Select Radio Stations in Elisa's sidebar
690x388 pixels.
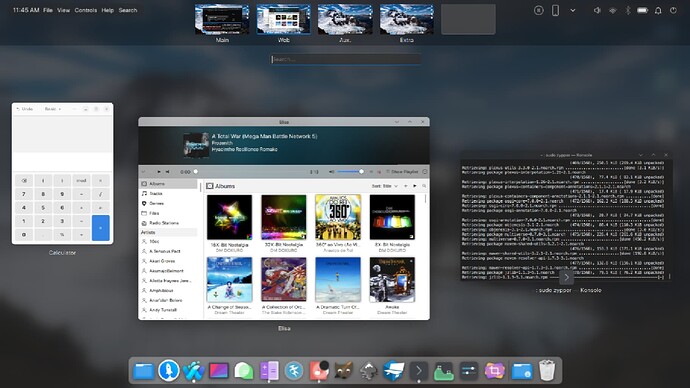[x=169, y=223]
